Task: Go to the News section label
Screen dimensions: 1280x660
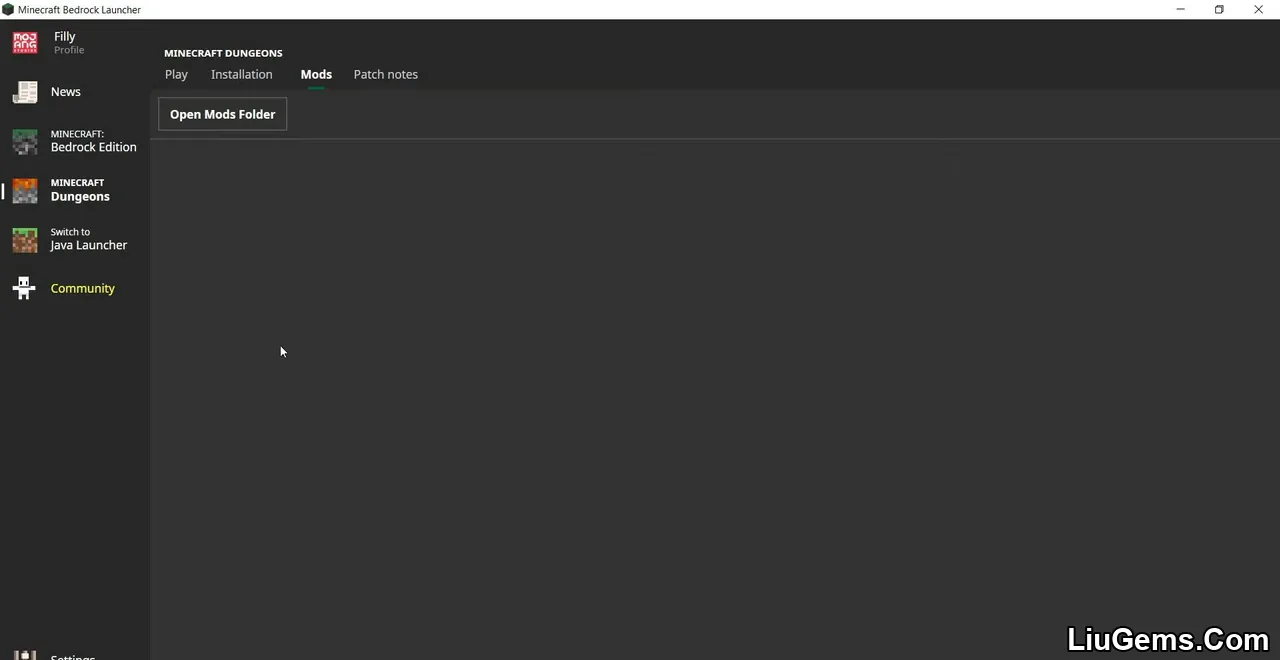Action: coord(66,92)
